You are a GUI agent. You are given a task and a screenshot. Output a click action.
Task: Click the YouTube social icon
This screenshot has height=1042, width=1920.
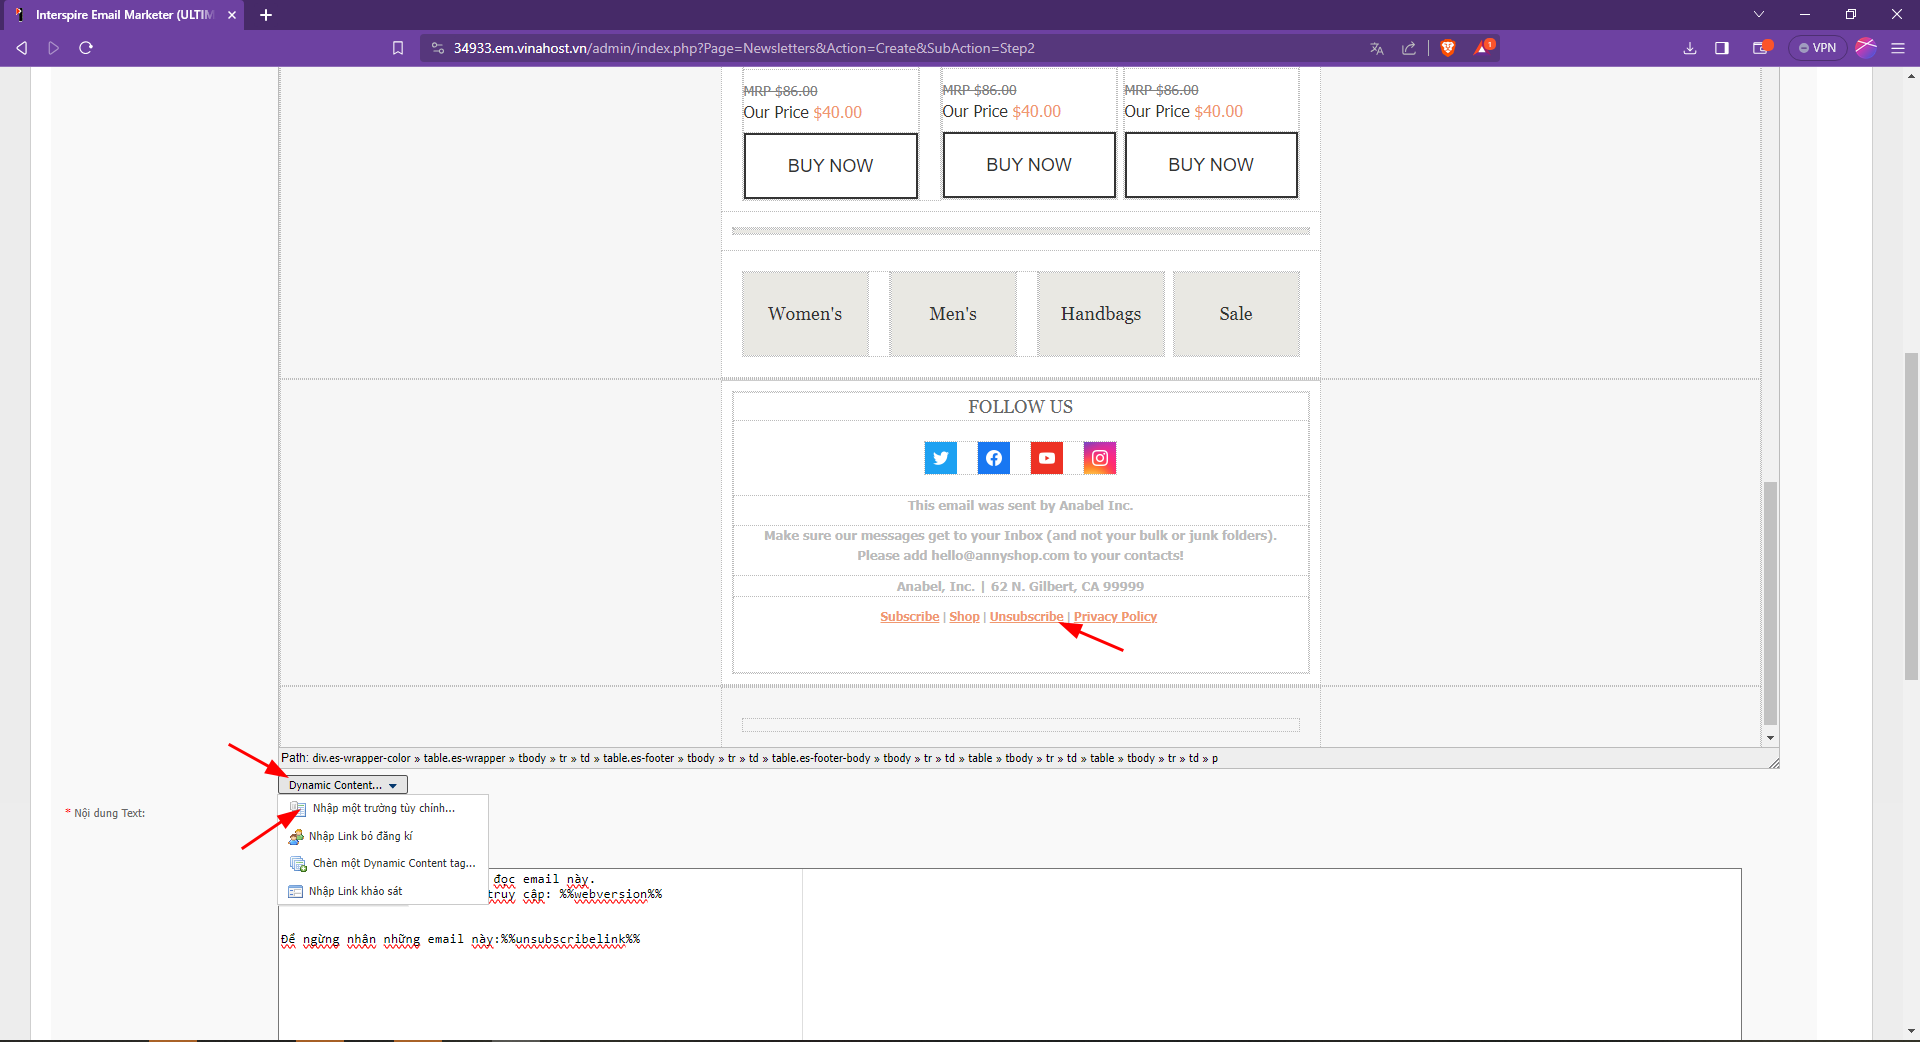click(x=1046, y=458)
